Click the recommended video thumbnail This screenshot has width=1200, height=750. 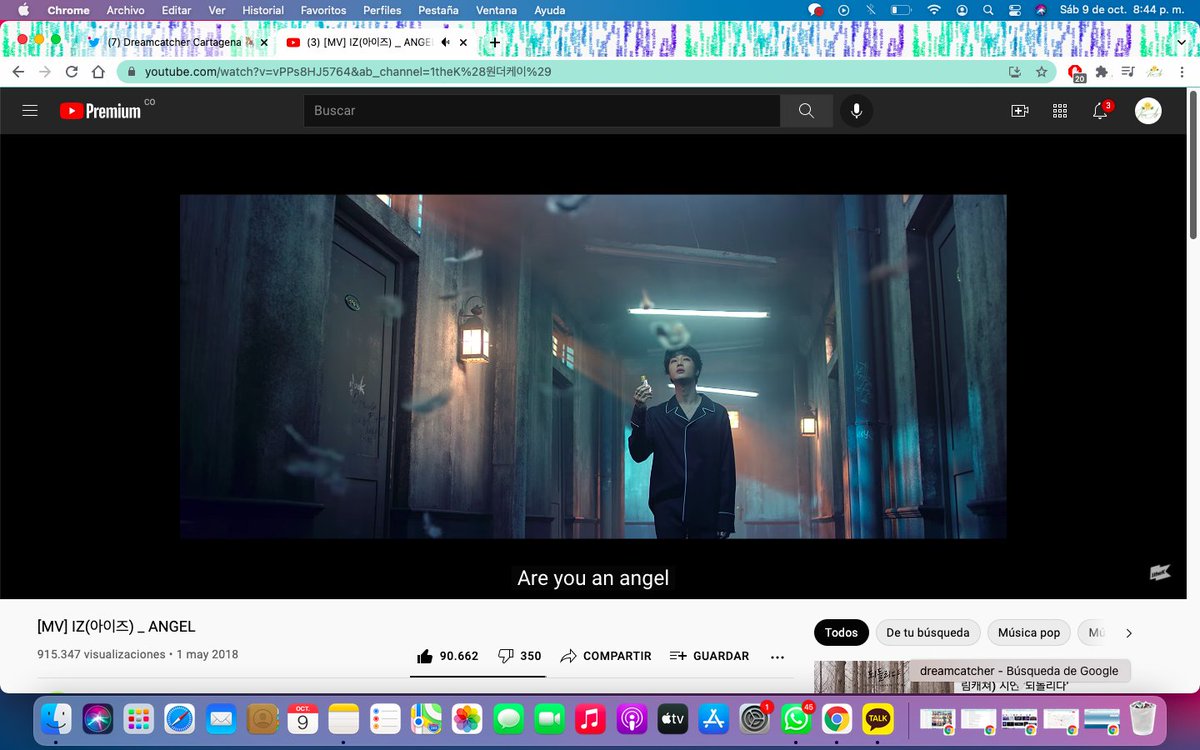[x=861, y=677]
